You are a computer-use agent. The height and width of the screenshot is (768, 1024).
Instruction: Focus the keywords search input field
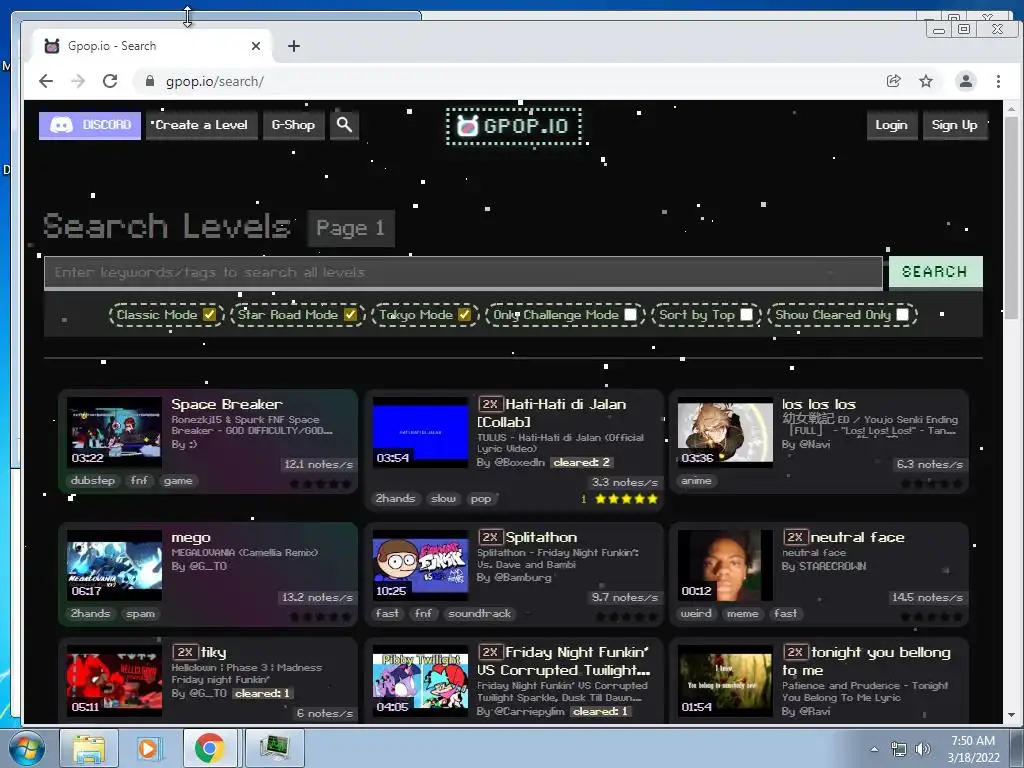click(x=463, y=272)
